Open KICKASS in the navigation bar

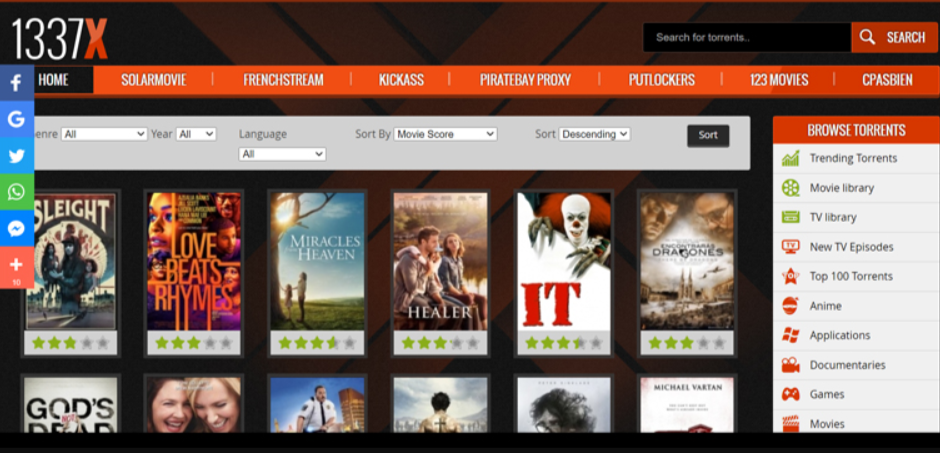[402, 80]
